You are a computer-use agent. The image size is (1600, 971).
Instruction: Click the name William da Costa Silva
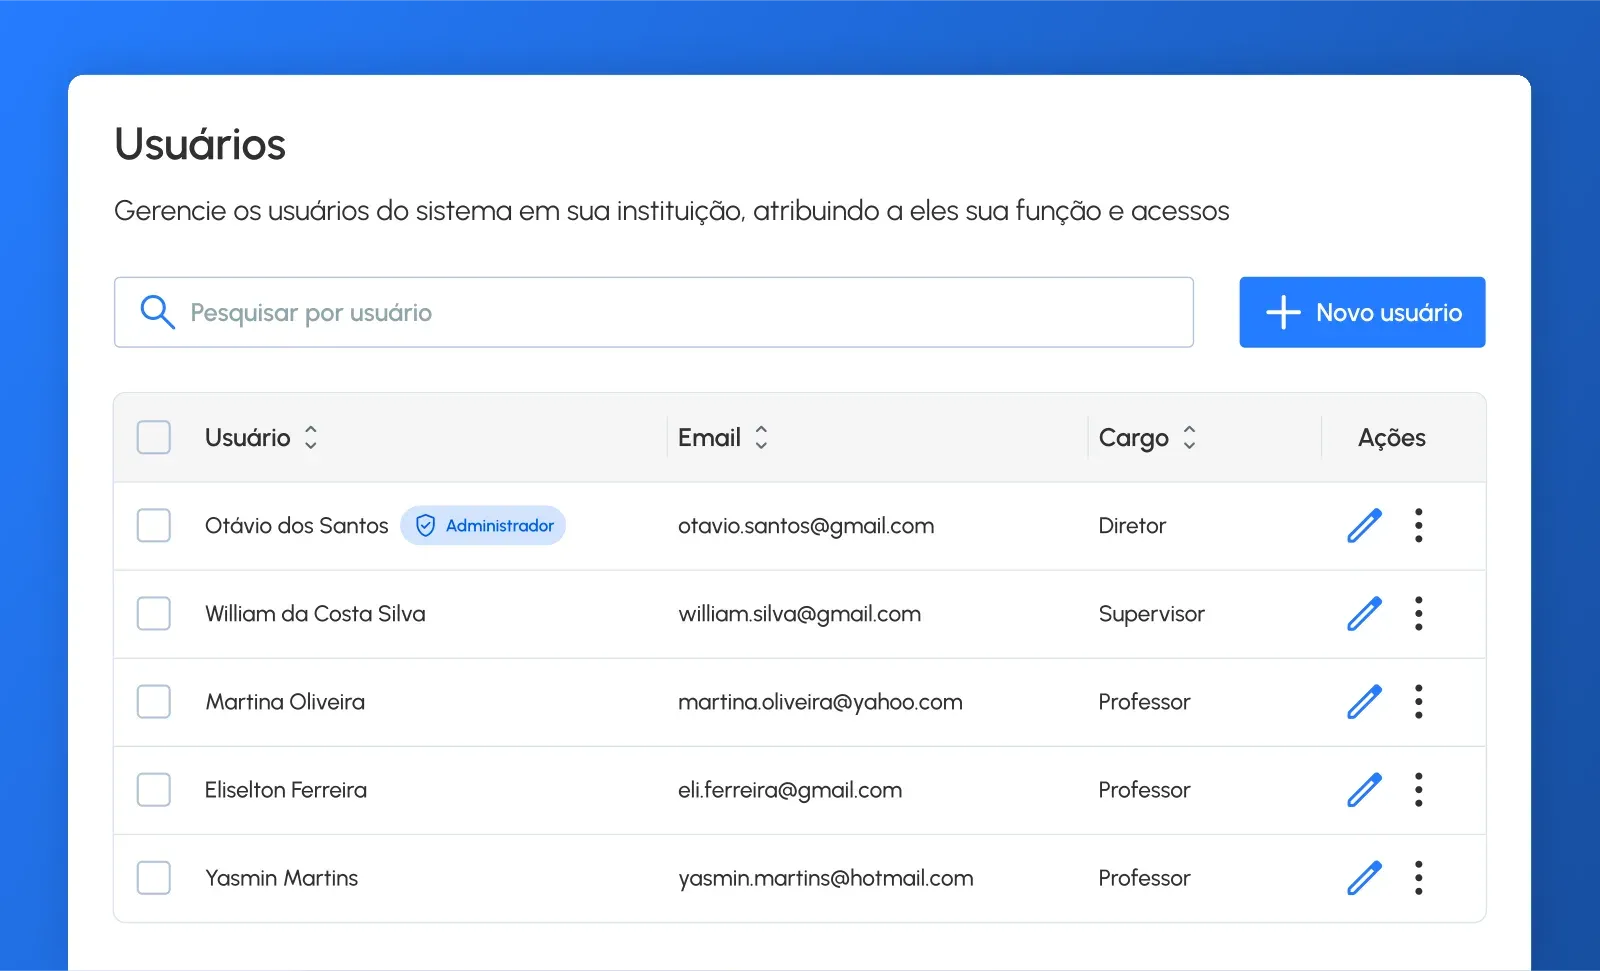315,613
